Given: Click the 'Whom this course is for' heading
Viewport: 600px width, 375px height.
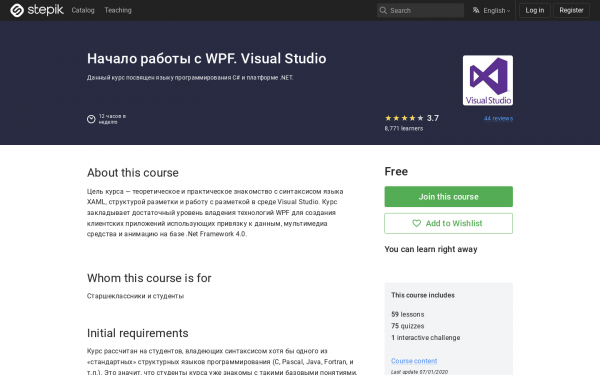Looking at the screenshot, I should [149, 278].
